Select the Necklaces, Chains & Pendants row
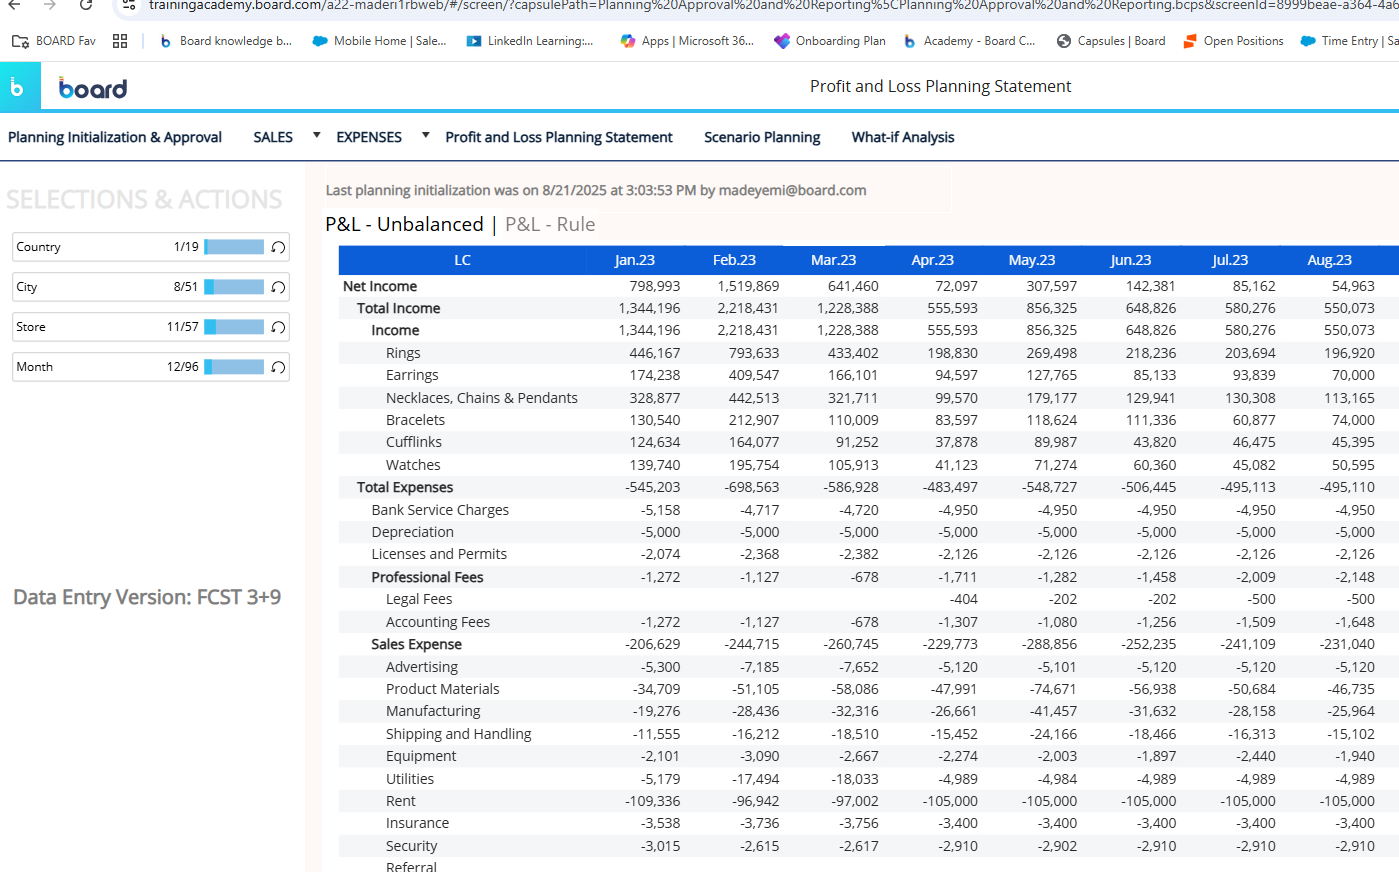The width and height of the screenshot is (1399, 872). (x=482, y=398)
